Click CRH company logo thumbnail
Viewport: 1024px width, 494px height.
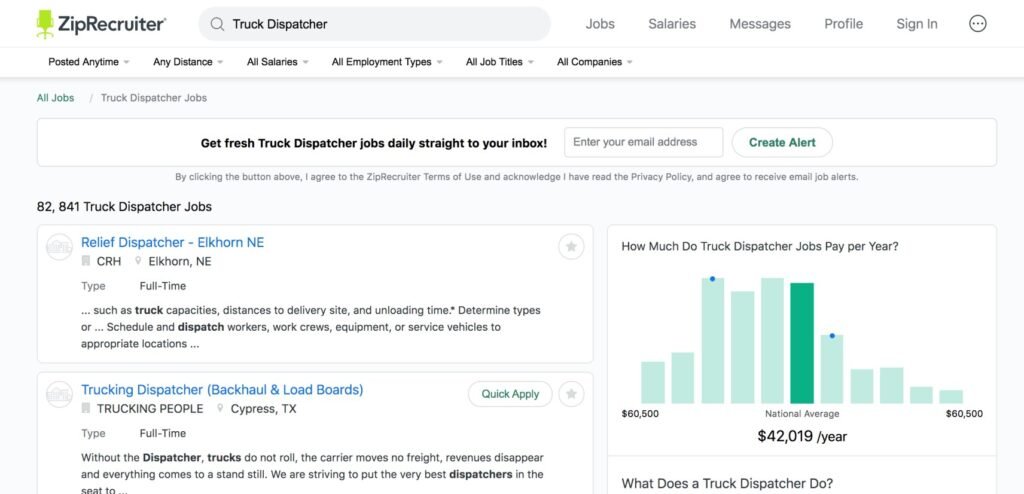click(x=59, y=247)
